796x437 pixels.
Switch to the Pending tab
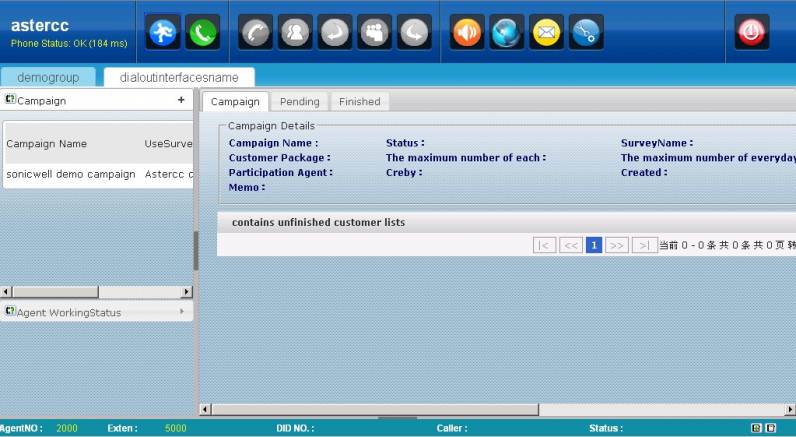click(299, 101)
